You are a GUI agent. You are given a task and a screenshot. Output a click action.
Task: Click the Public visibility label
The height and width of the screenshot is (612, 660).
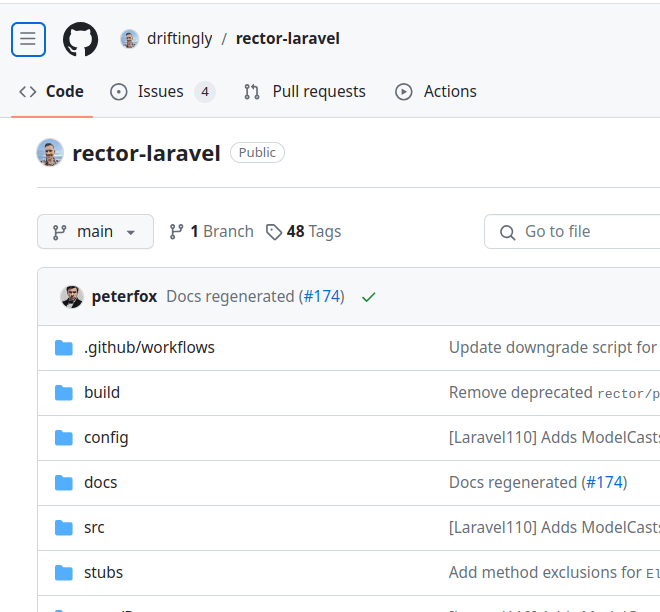257,152
